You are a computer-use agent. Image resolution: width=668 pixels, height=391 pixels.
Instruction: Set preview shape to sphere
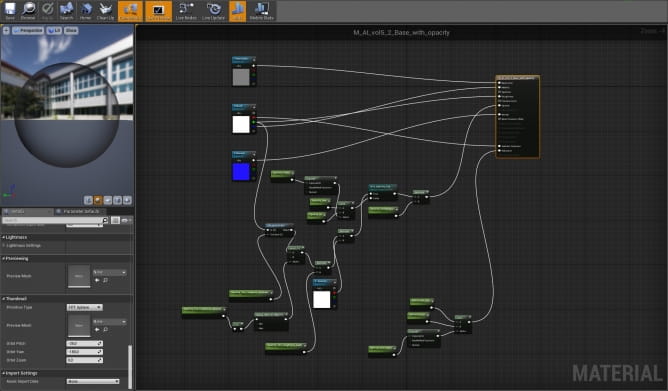pos(98,200)
